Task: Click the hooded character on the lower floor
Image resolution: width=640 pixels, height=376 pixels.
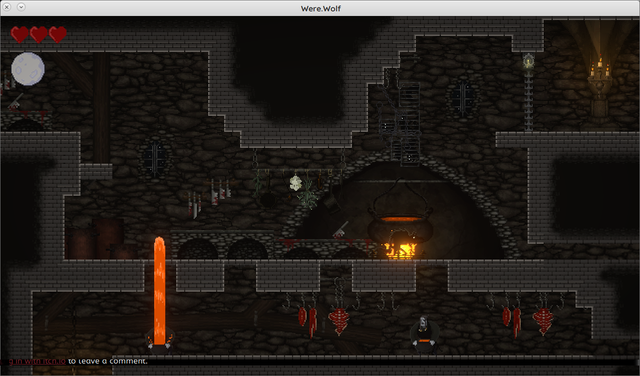Action: coord(424,334)
